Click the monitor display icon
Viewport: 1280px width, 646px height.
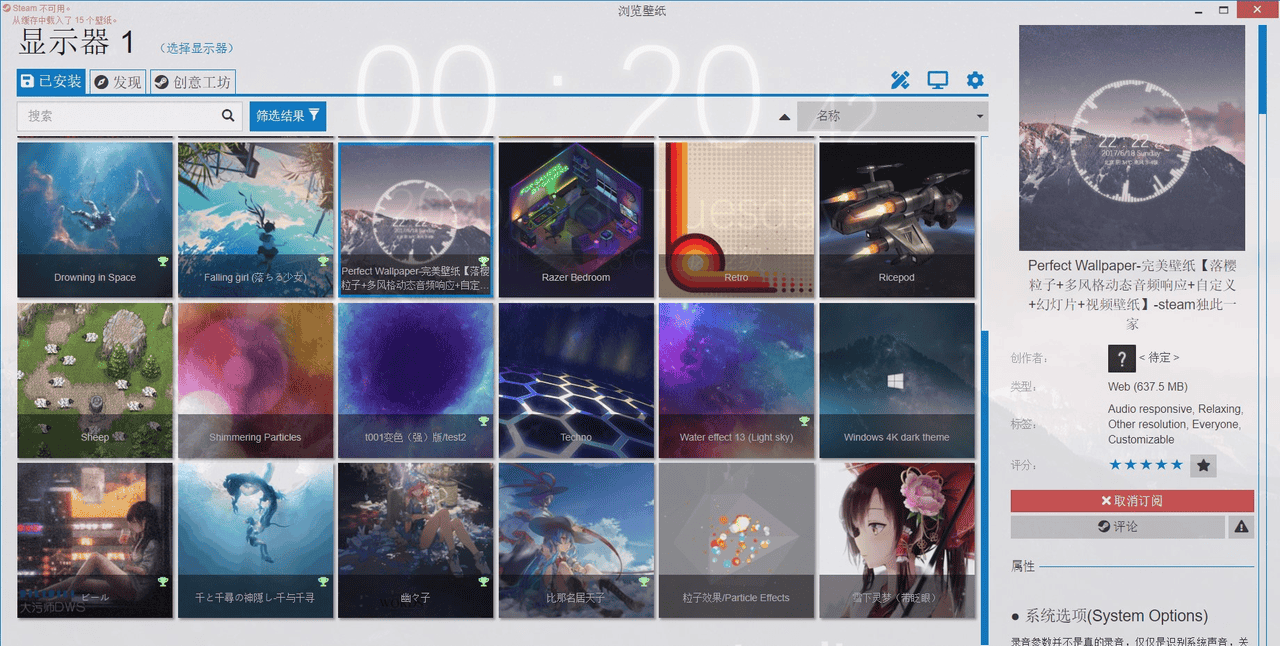937,81
